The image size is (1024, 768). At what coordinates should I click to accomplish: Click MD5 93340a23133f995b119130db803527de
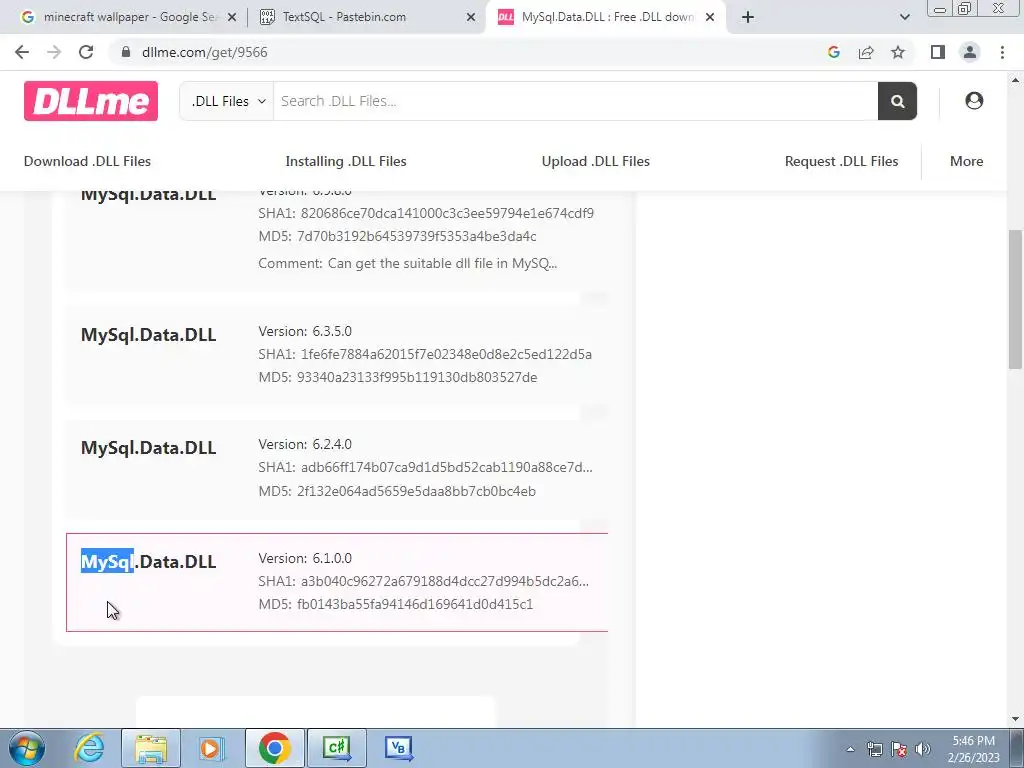pyautogui.click(x=398, y=377)
